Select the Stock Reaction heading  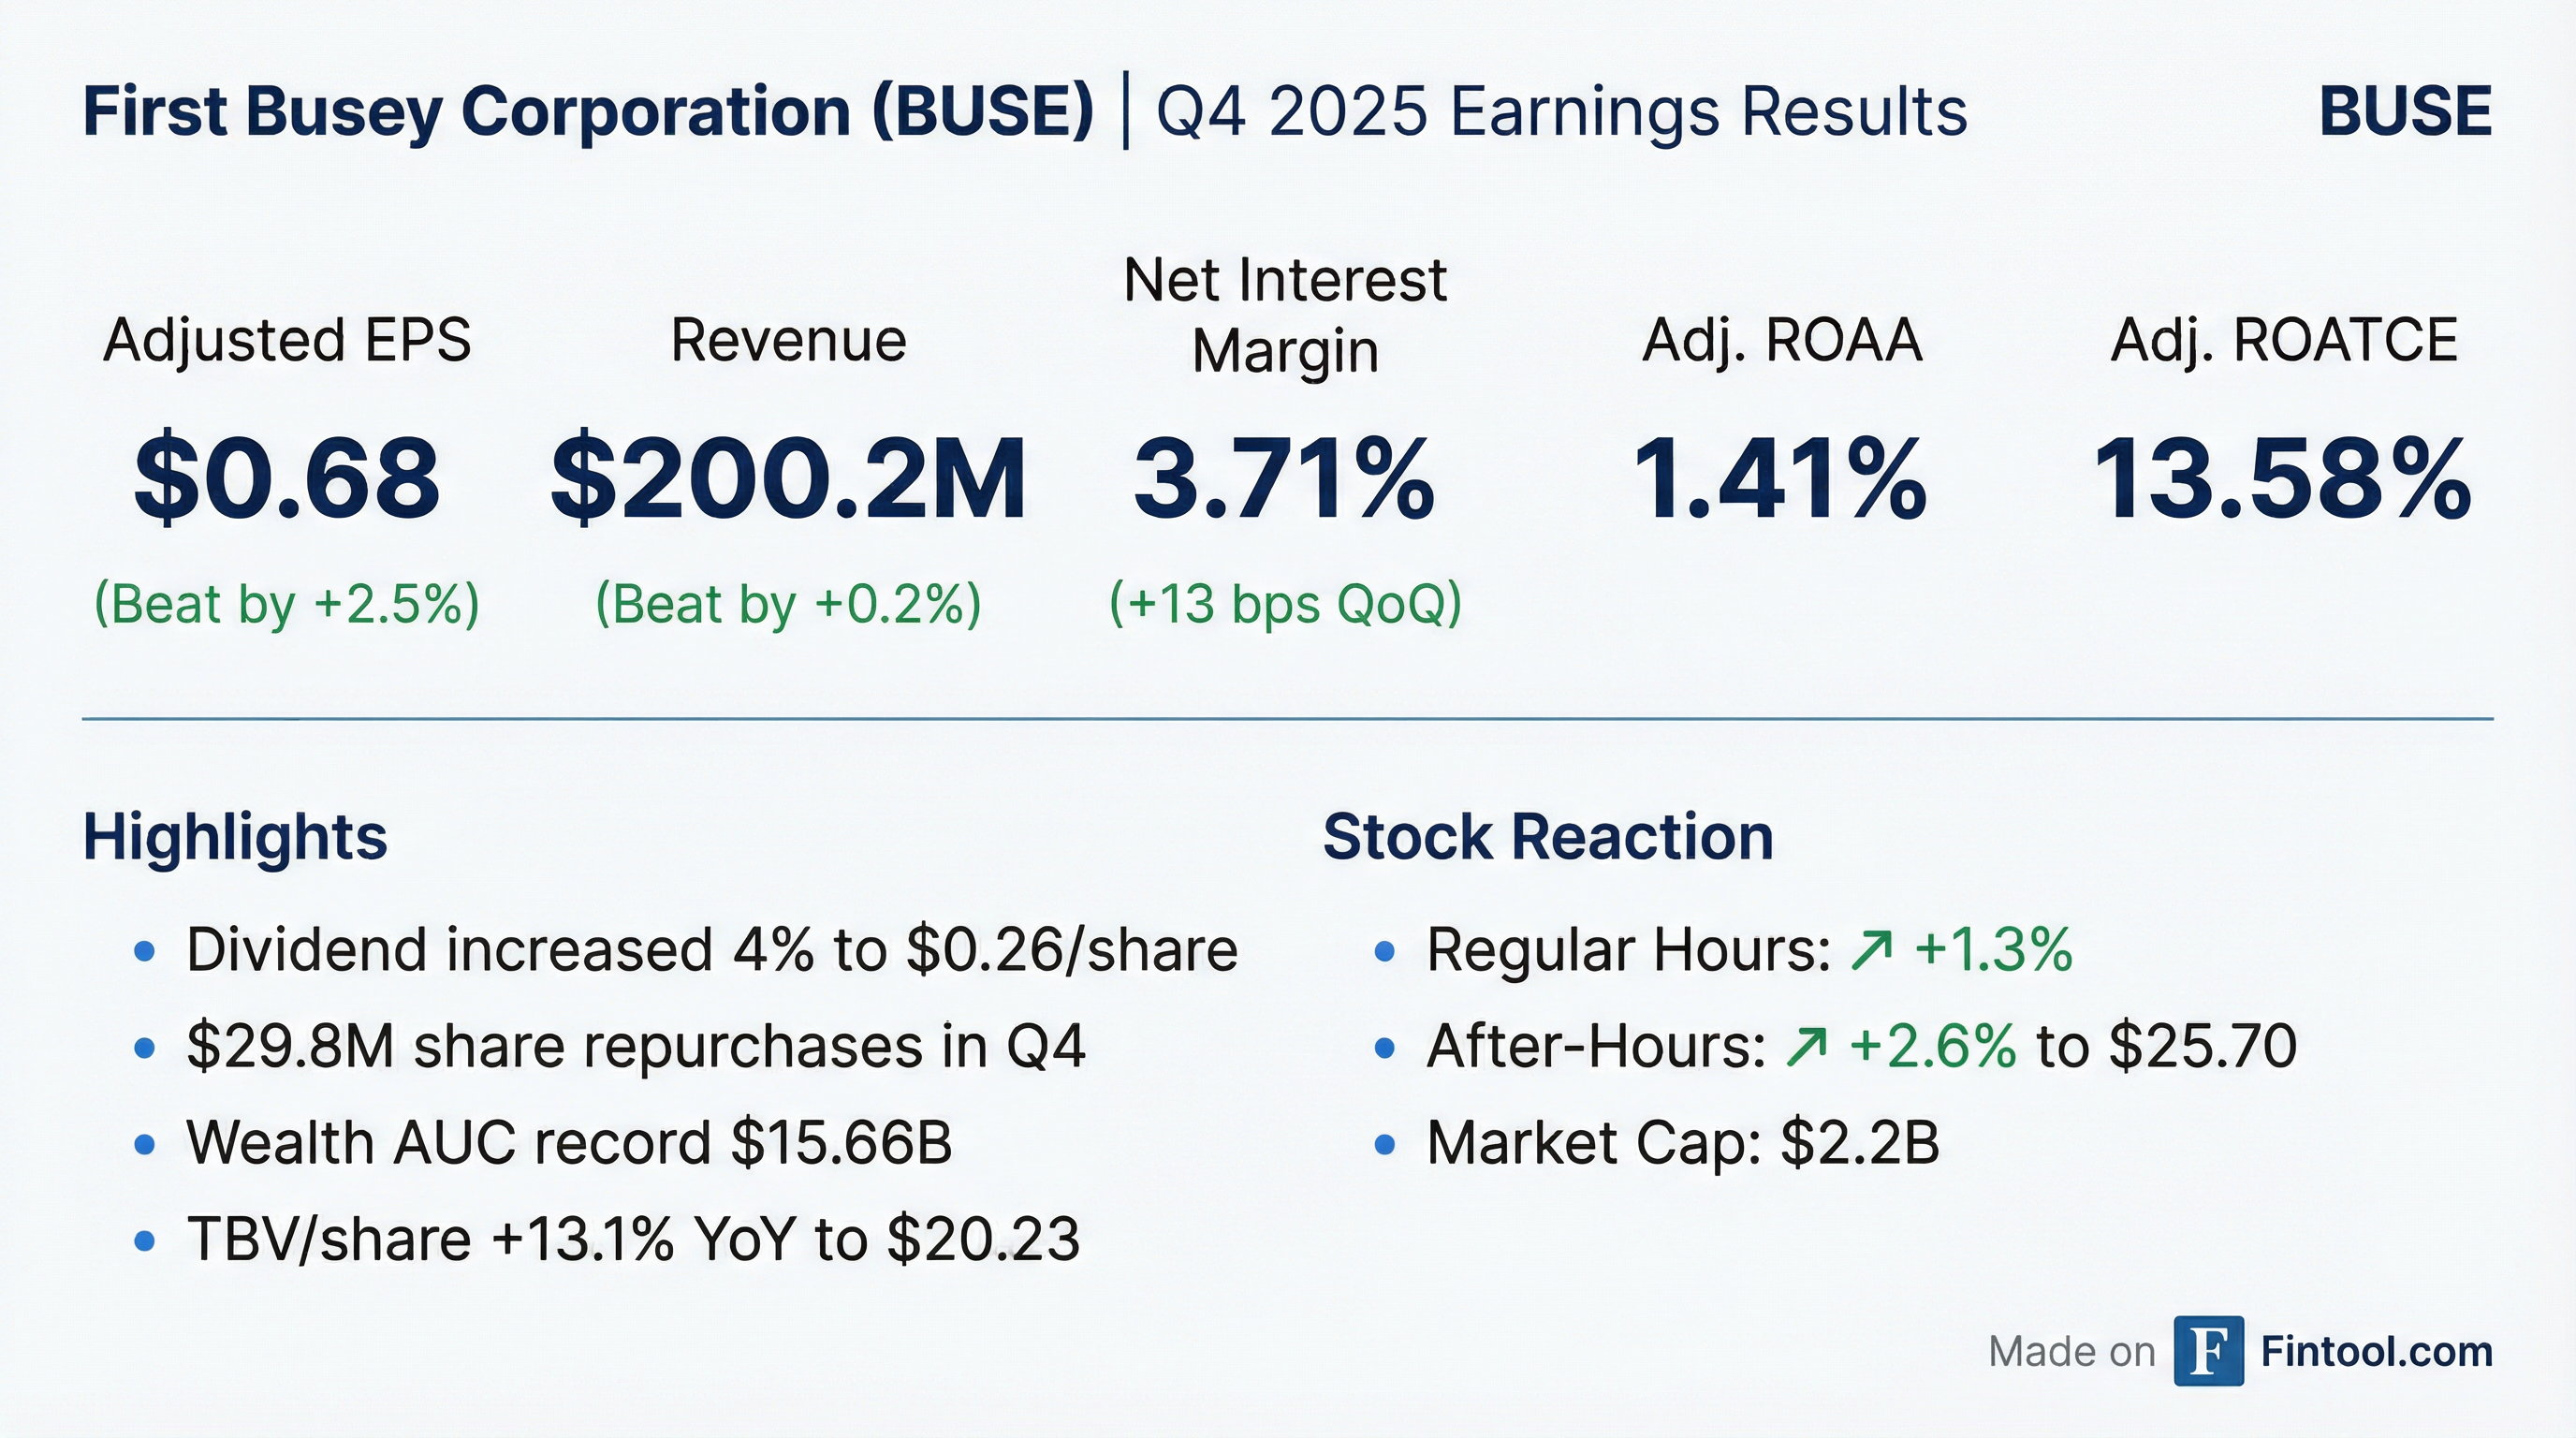(1548, 836)
